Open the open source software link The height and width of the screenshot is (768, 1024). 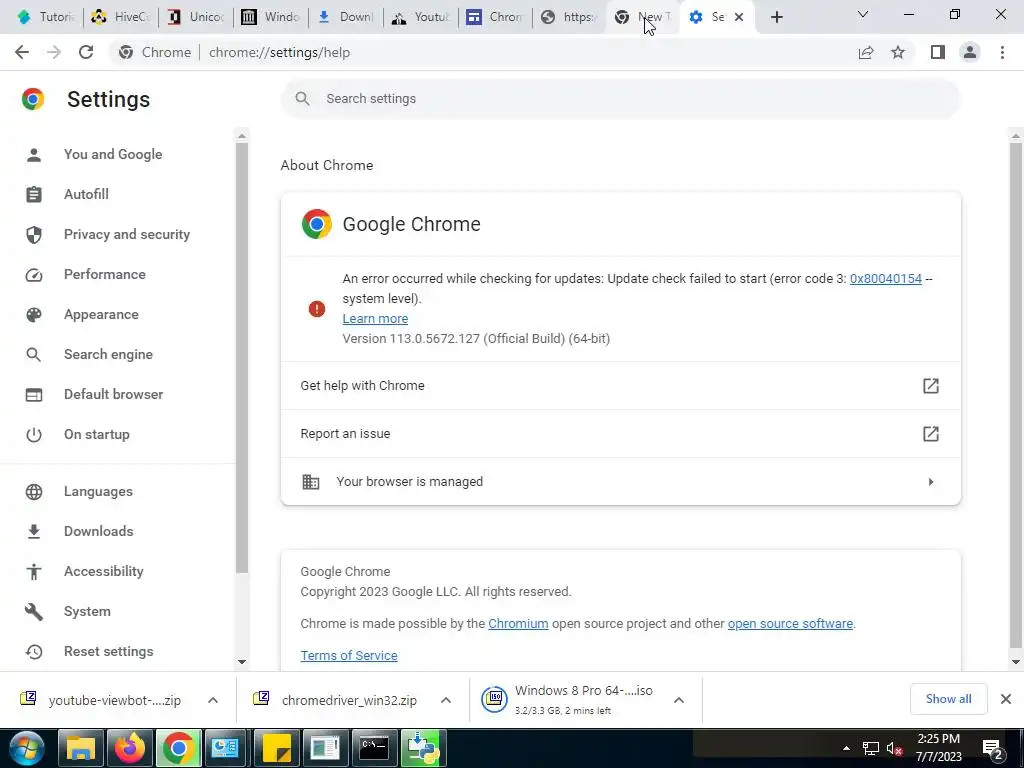click(x=790, y=624)
